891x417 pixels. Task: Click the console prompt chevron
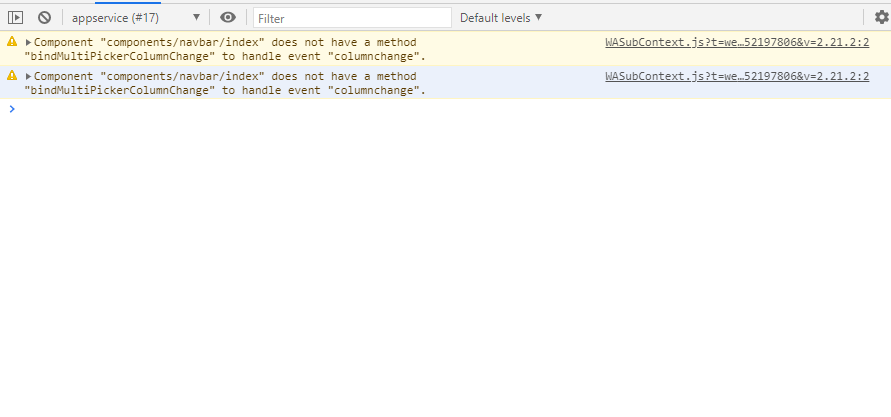tap(12, 109)
